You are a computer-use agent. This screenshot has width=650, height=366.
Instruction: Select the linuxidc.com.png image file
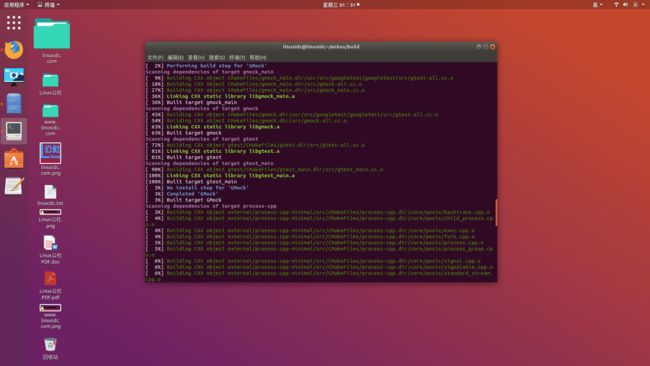[x=51, y=153]
